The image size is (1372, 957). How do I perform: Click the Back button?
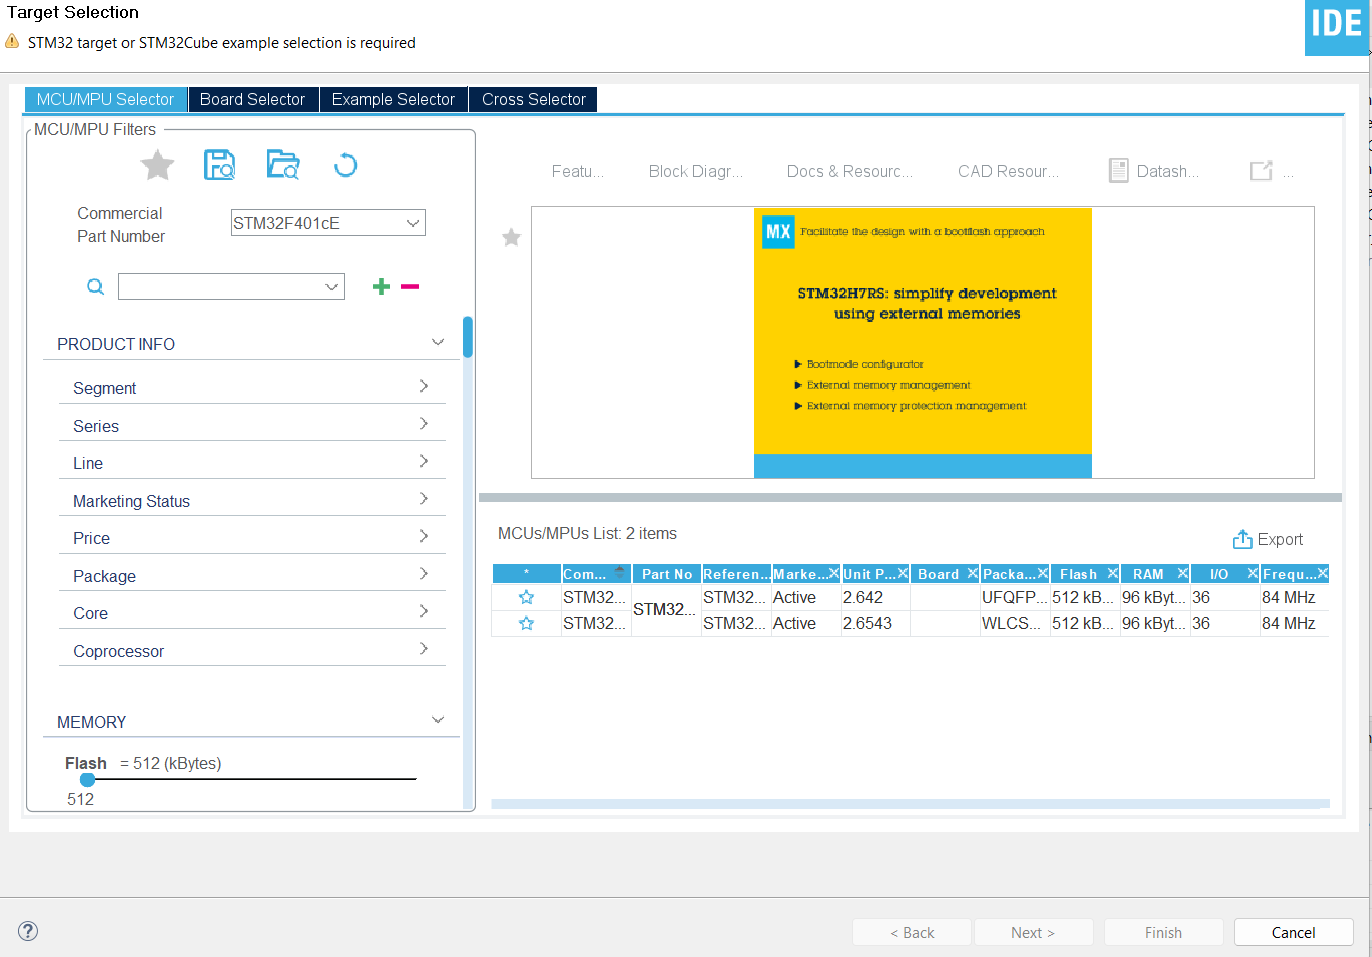(x=912, y=932)
